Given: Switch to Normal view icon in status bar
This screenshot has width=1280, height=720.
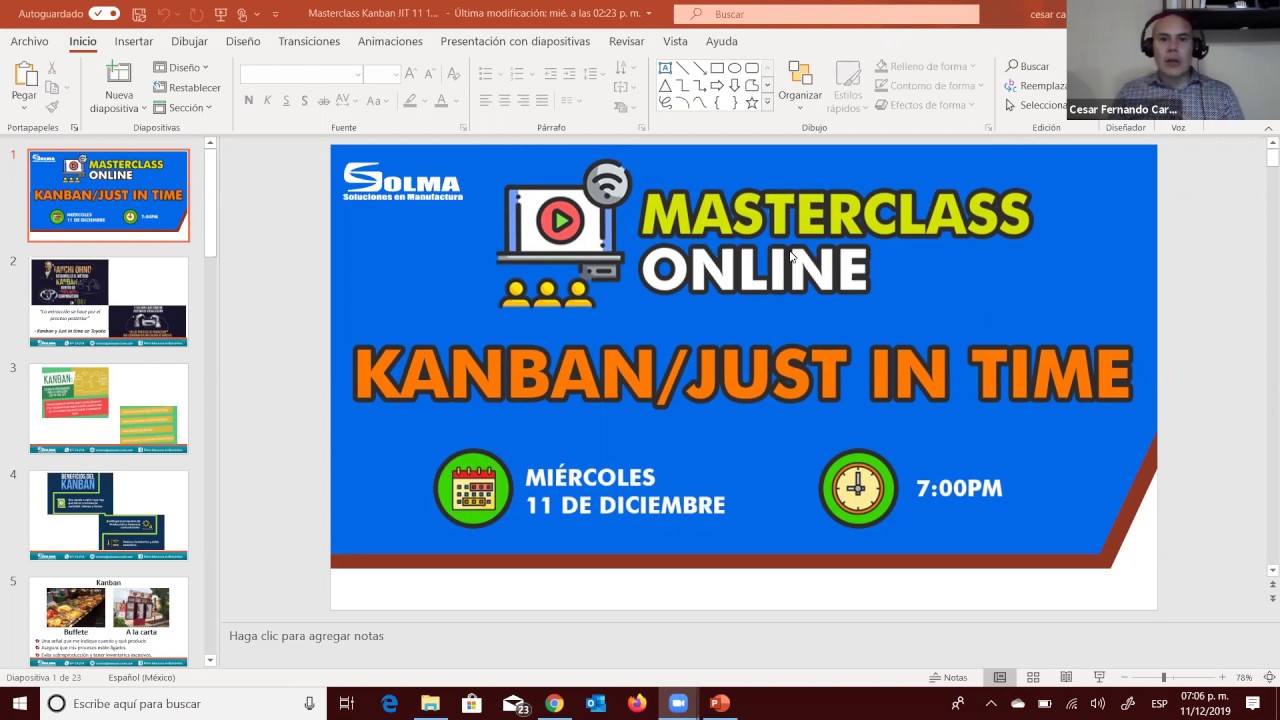Looking at the screenshot, I should (x=999, y=677).
